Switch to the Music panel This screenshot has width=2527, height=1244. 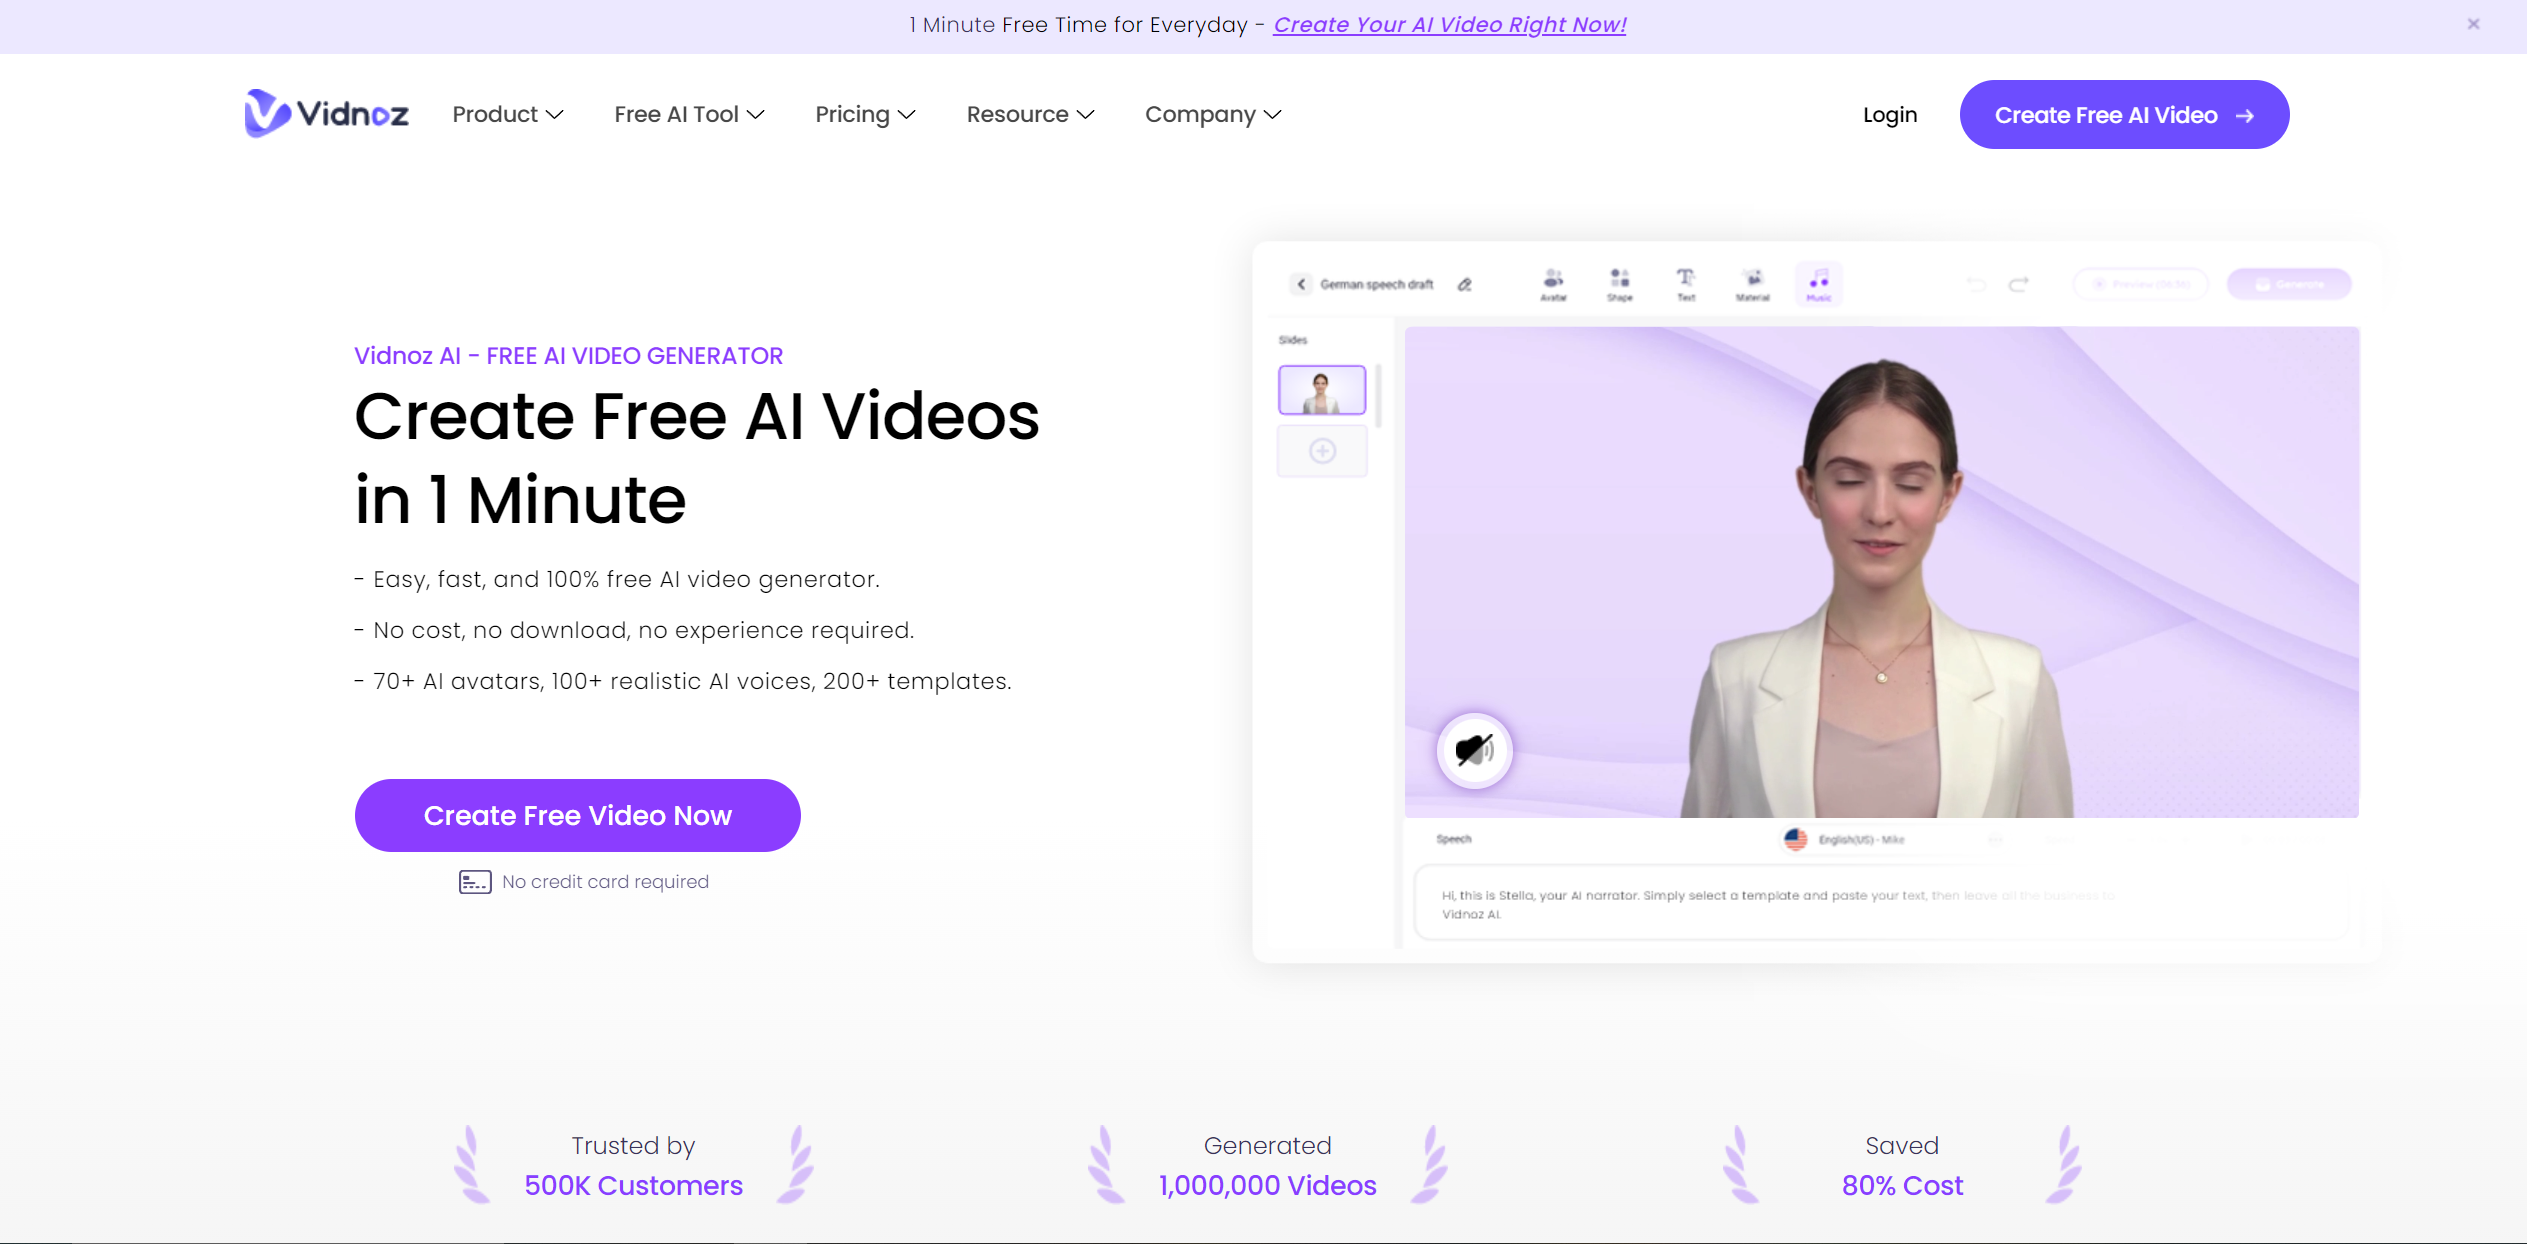point(1819,284)
